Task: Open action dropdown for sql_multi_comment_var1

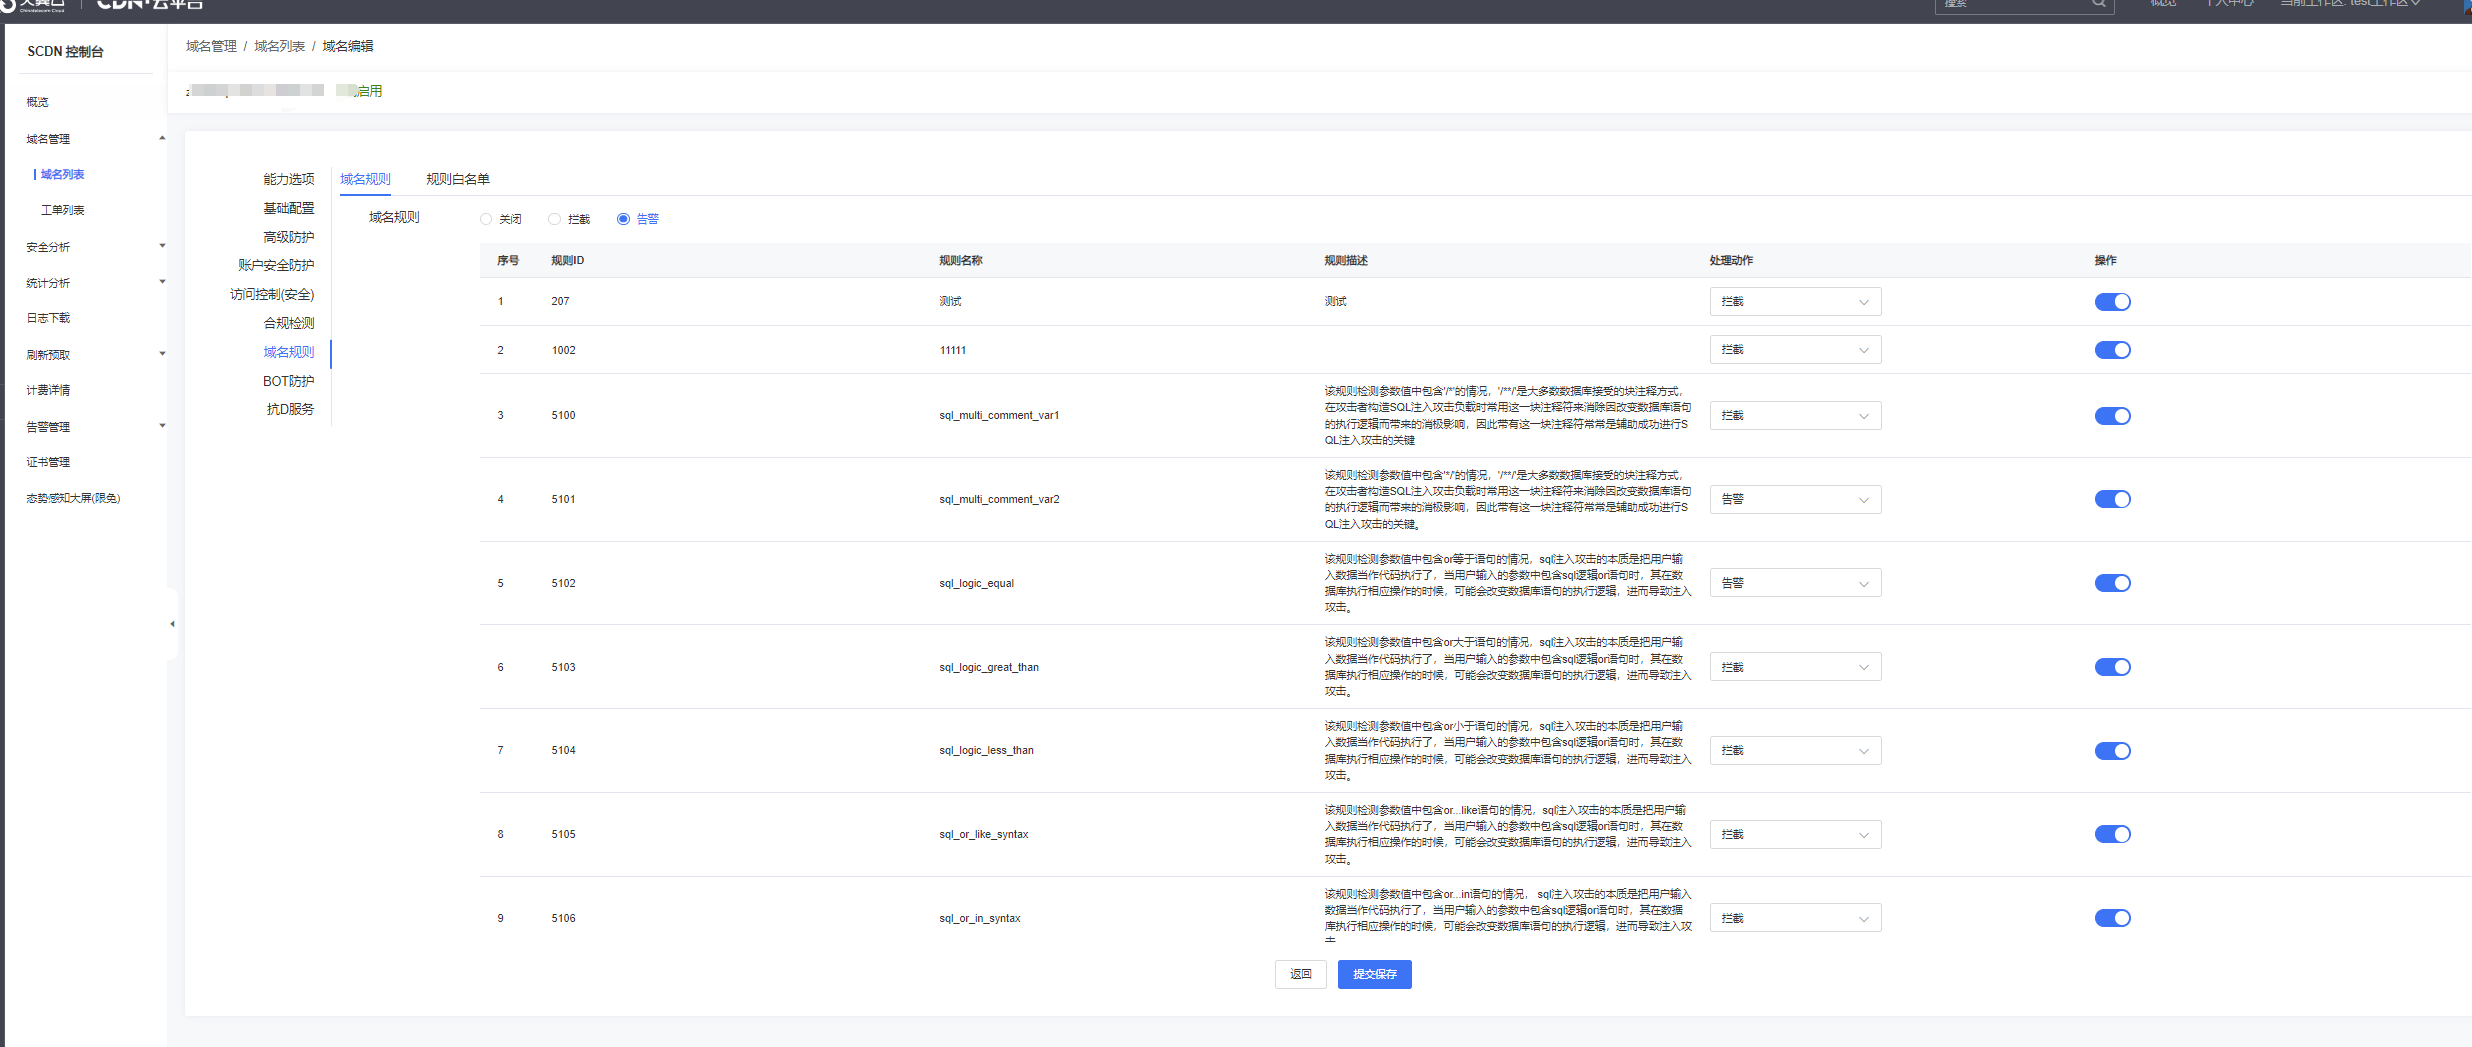Action: 1795,415
